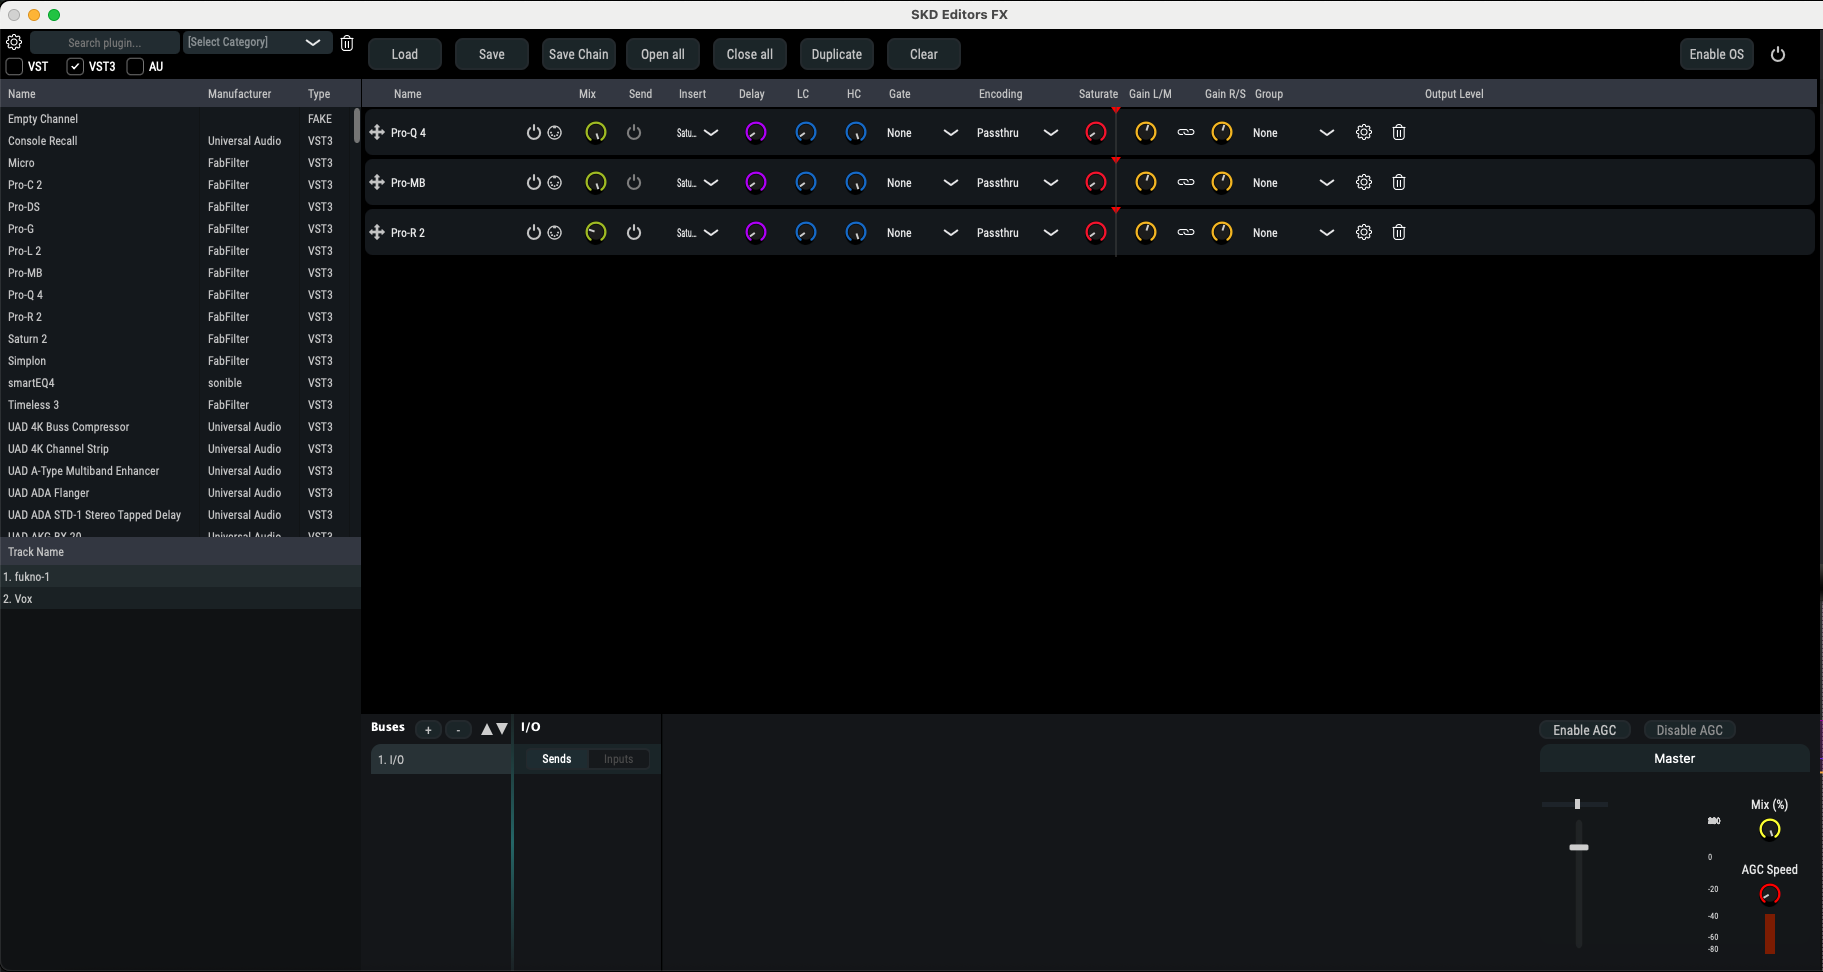This screenshot has height=972, width=1823.
Task: Click the Gain L/M knob on Pro-R 2 row
Action: pyautogui.click(x=1146, y=232)
